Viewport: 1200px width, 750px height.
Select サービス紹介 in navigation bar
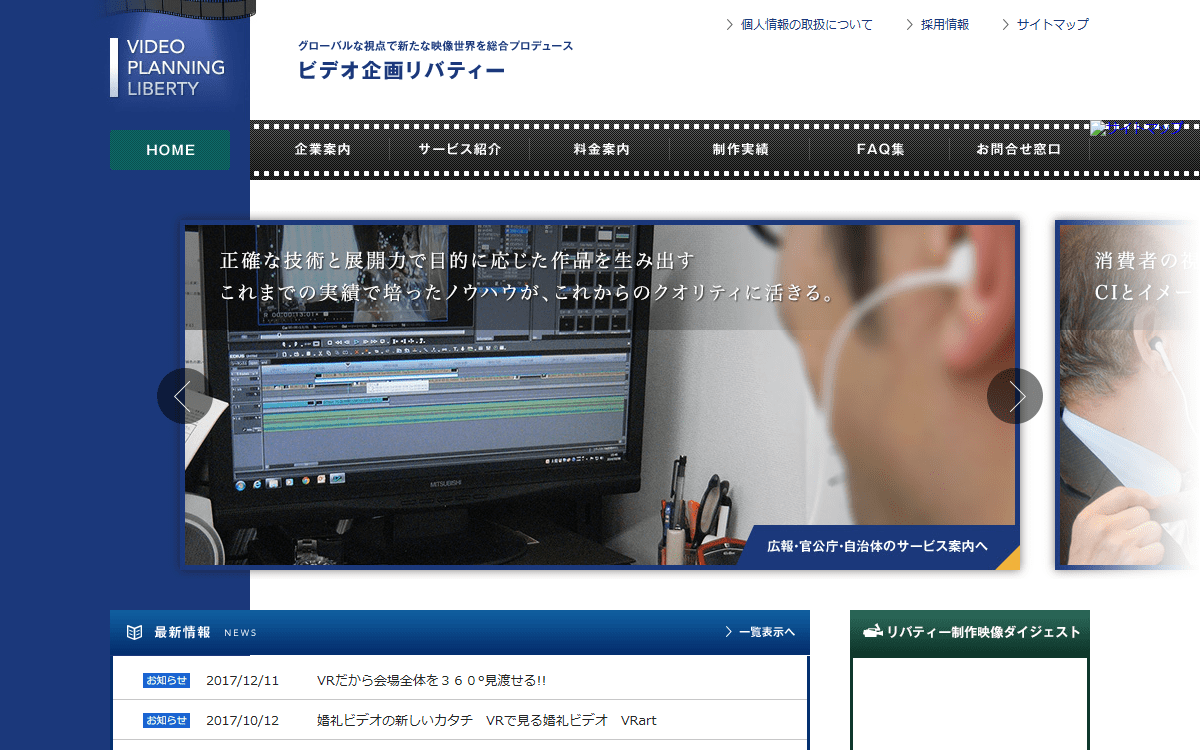point(460,150)
